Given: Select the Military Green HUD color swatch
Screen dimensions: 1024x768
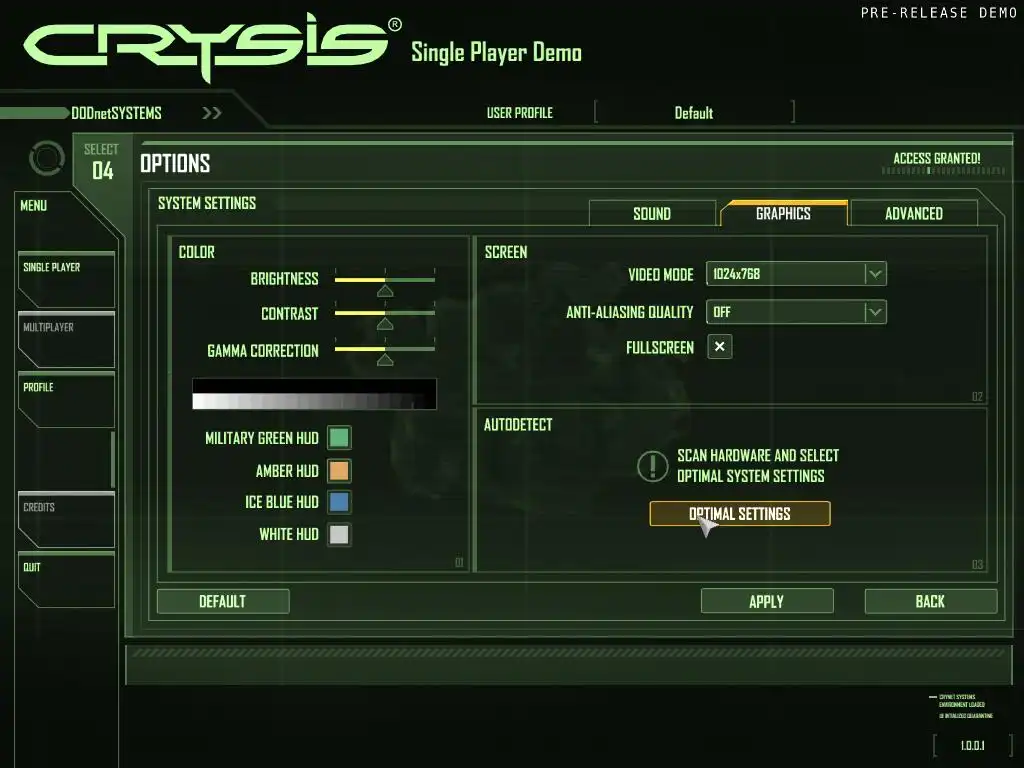Looking at the screenshot, I should pyautogui.click(x=339, y=438).
